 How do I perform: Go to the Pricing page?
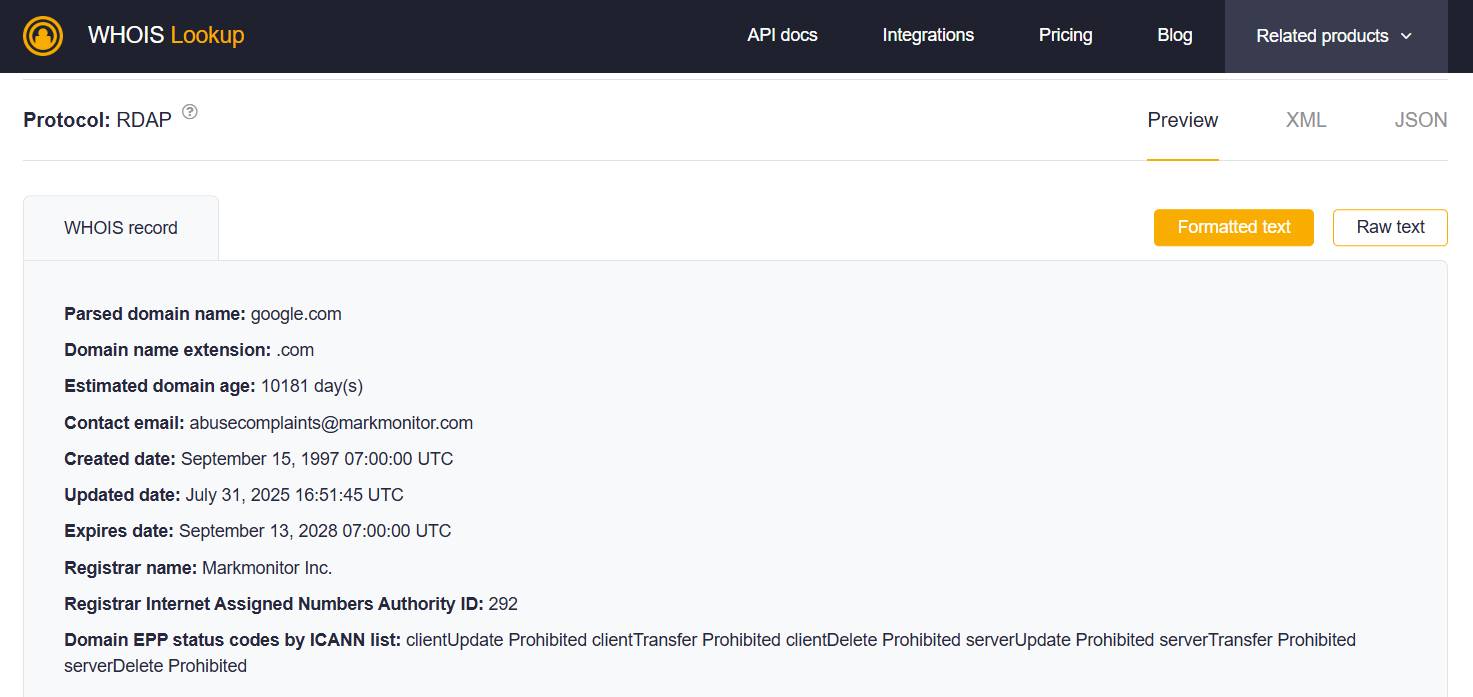[1065, 35]
